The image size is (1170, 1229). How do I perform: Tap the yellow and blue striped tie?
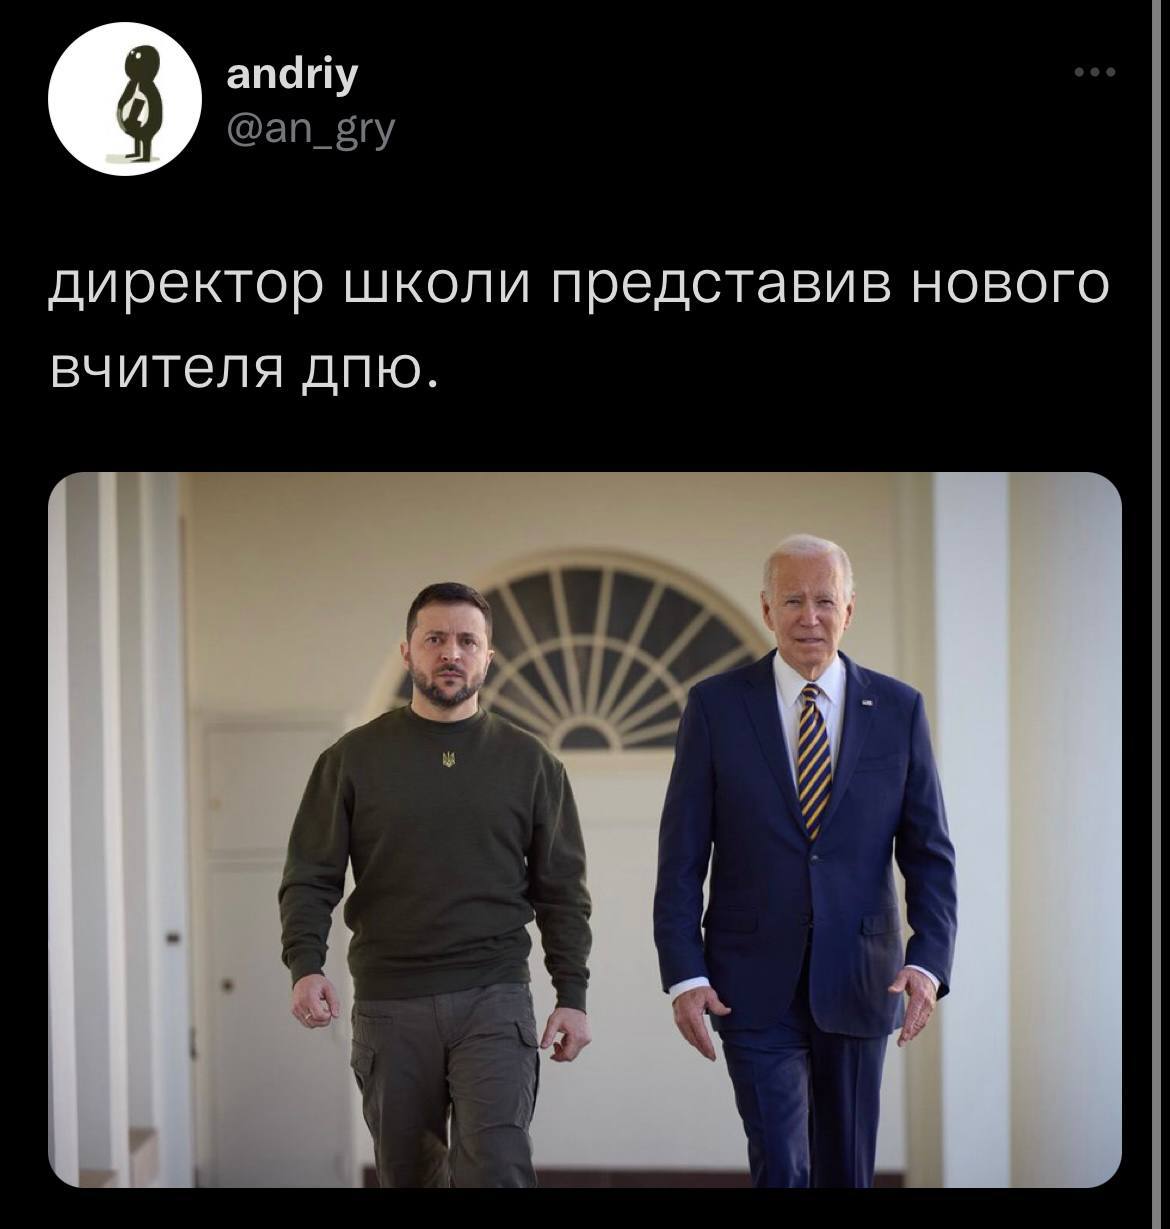[x=814, y=758]
